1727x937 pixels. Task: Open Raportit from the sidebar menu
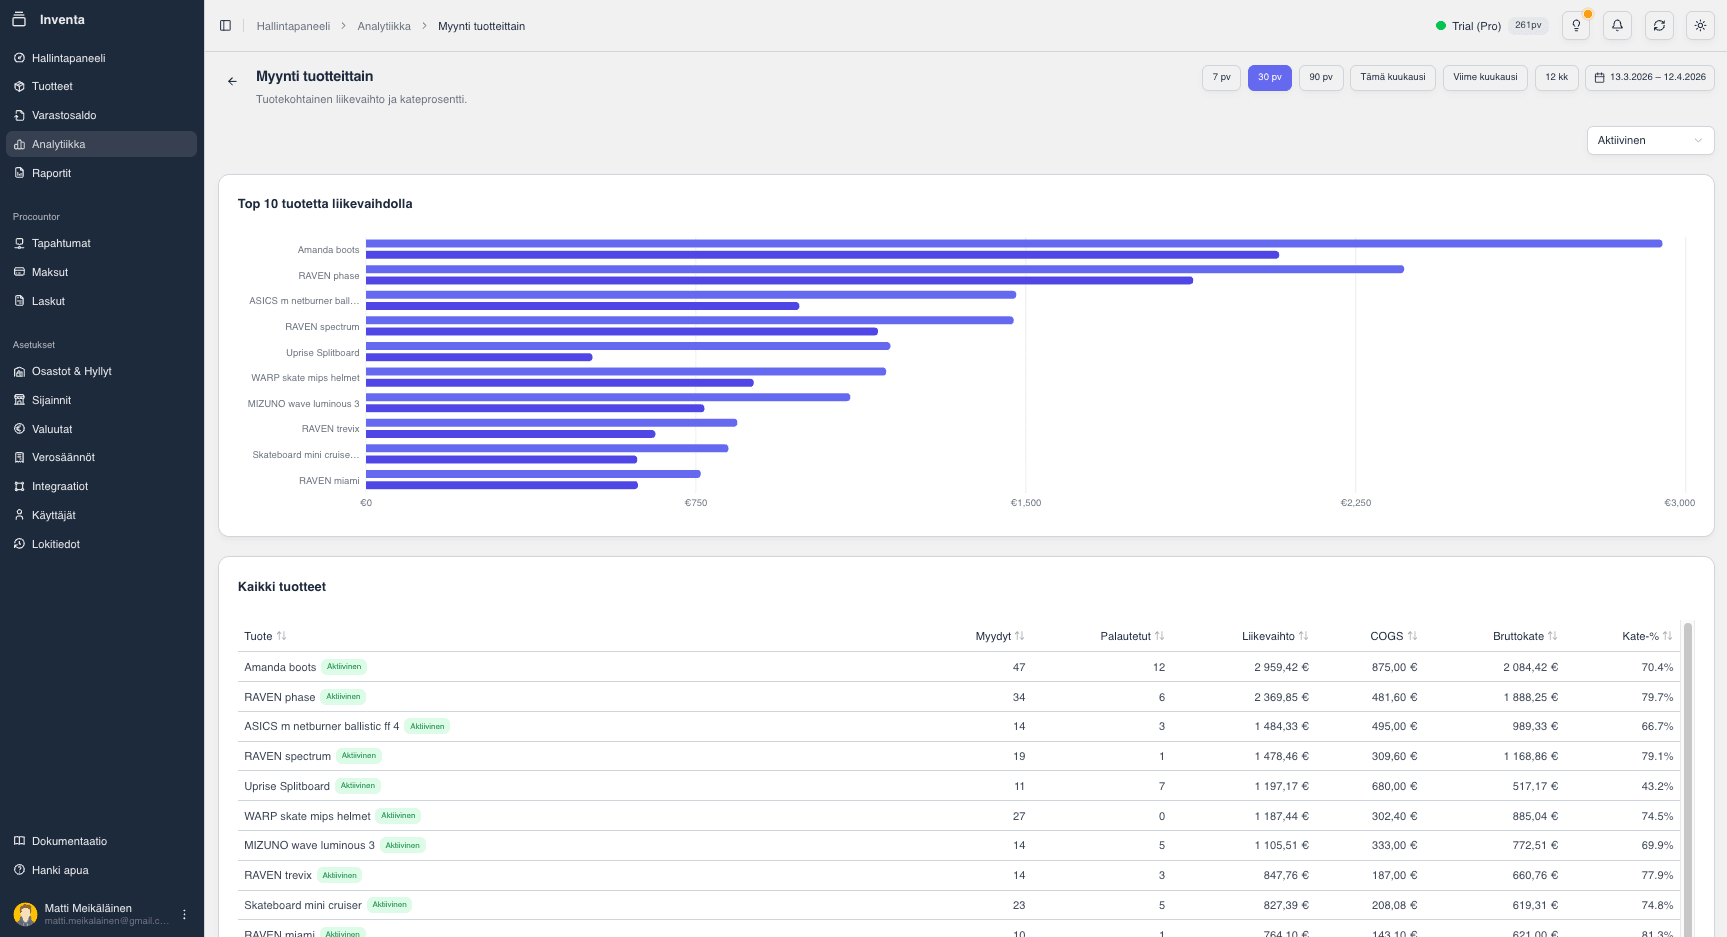tap(51, 173)
